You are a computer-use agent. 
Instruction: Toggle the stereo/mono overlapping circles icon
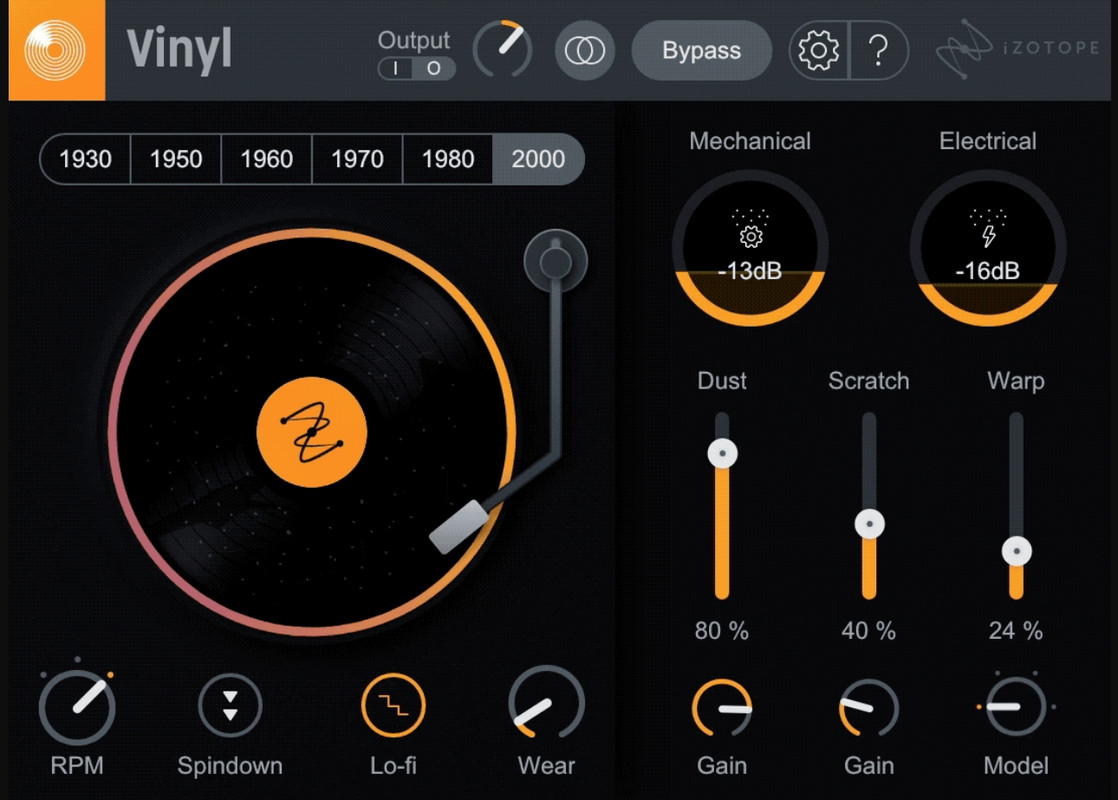click(585, 51)
